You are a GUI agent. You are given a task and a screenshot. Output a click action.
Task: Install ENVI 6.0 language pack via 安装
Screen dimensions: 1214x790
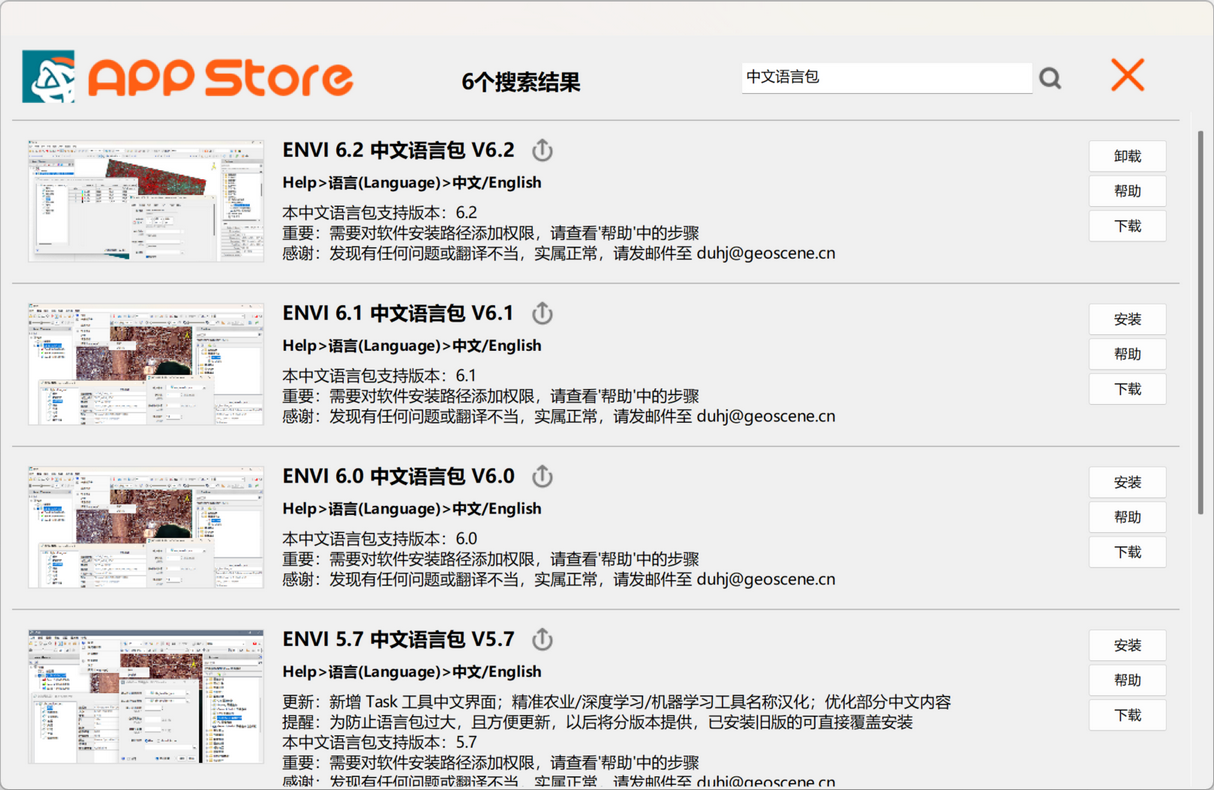(1127, 482)
